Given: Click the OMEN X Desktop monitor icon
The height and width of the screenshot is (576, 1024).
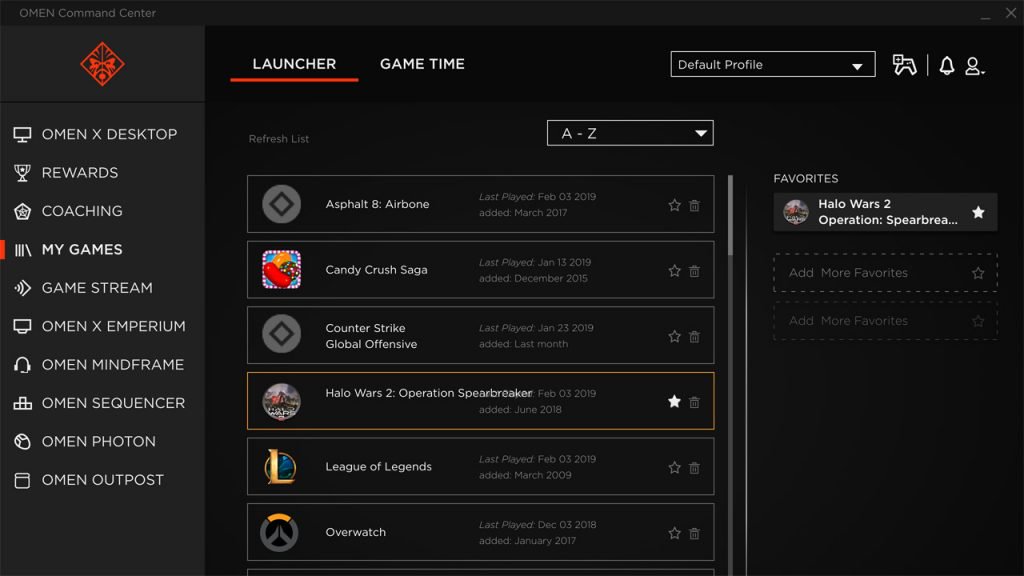Looking at the screenshot, I should pos(22,135).
